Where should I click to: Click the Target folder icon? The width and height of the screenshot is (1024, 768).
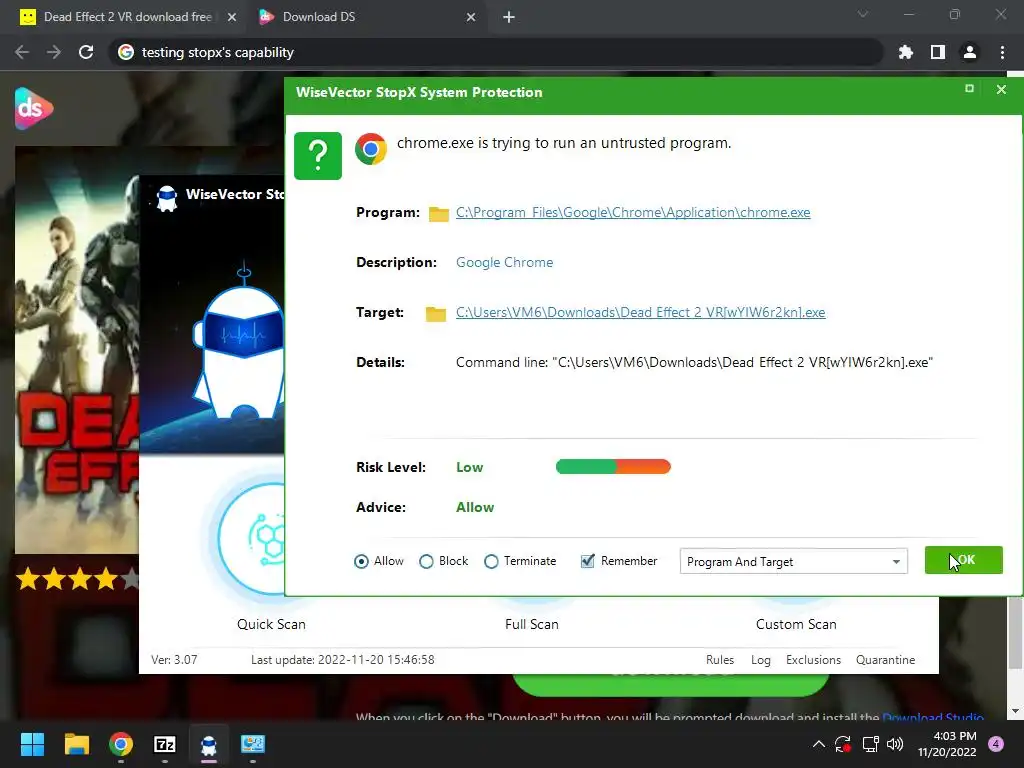pyautogui.click(x=436, y=313)
